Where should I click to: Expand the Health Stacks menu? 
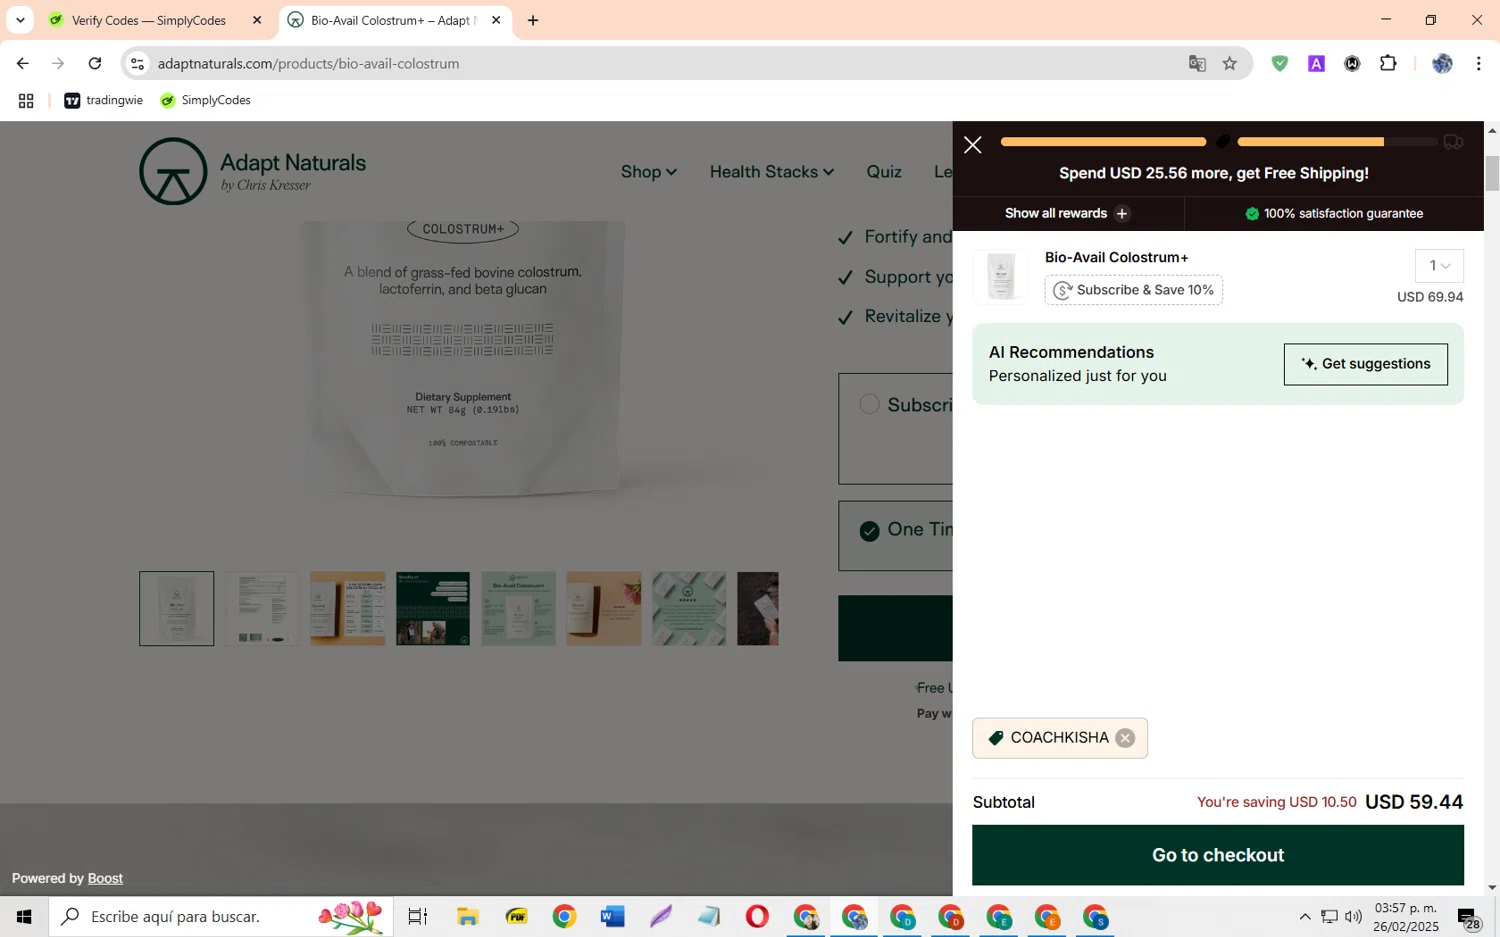(771, 172)
